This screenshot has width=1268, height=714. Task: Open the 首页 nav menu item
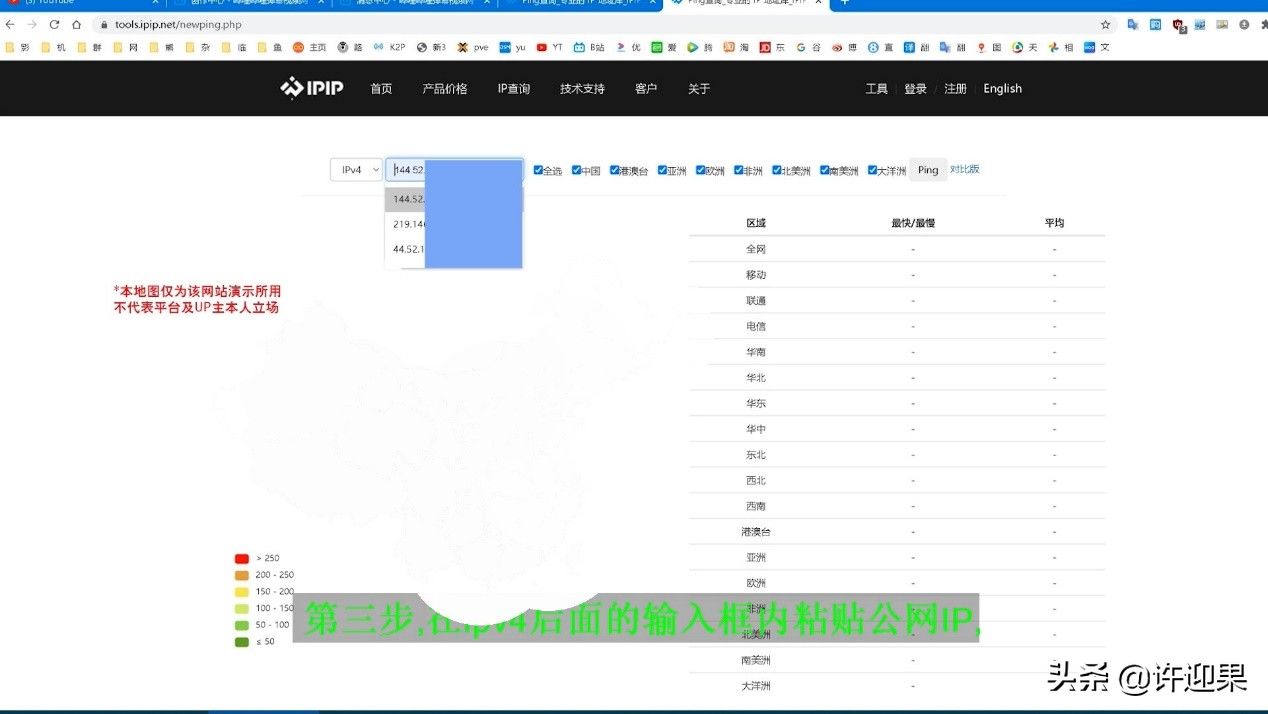[381, 89]
